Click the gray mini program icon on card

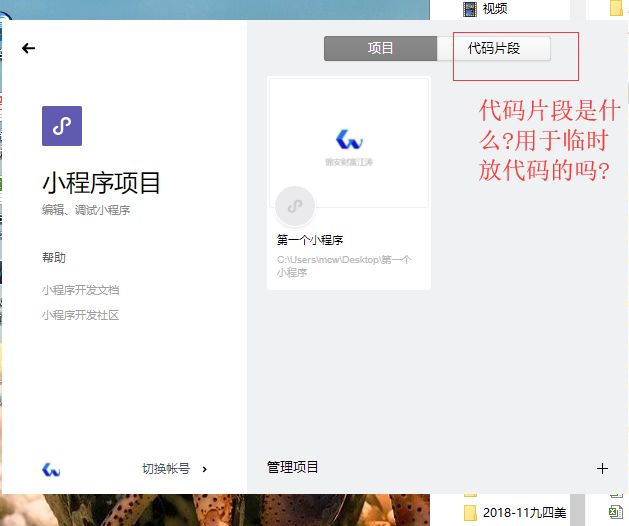pos(295,206)
